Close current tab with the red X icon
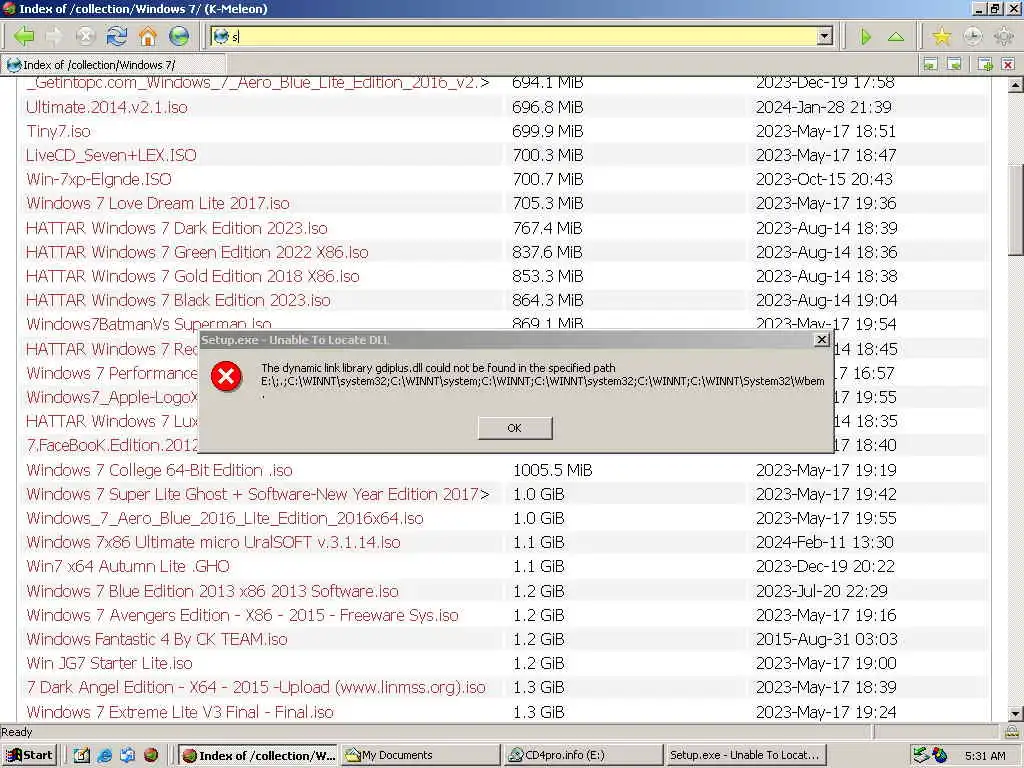Screen dimensions: 1024x768 coord(1008,64)
